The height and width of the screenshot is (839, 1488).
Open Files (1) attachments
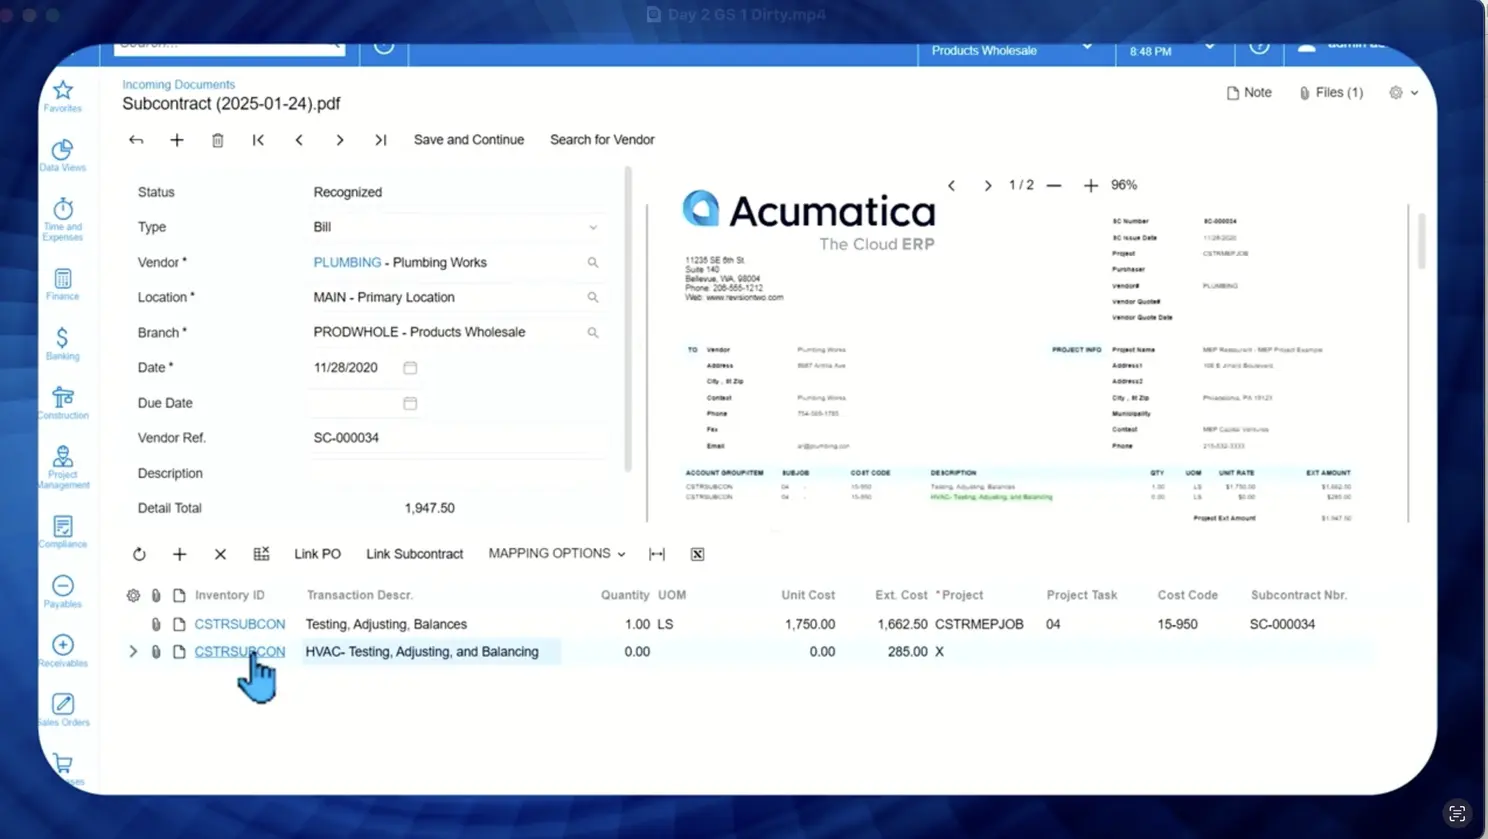tap(1331, 93)
